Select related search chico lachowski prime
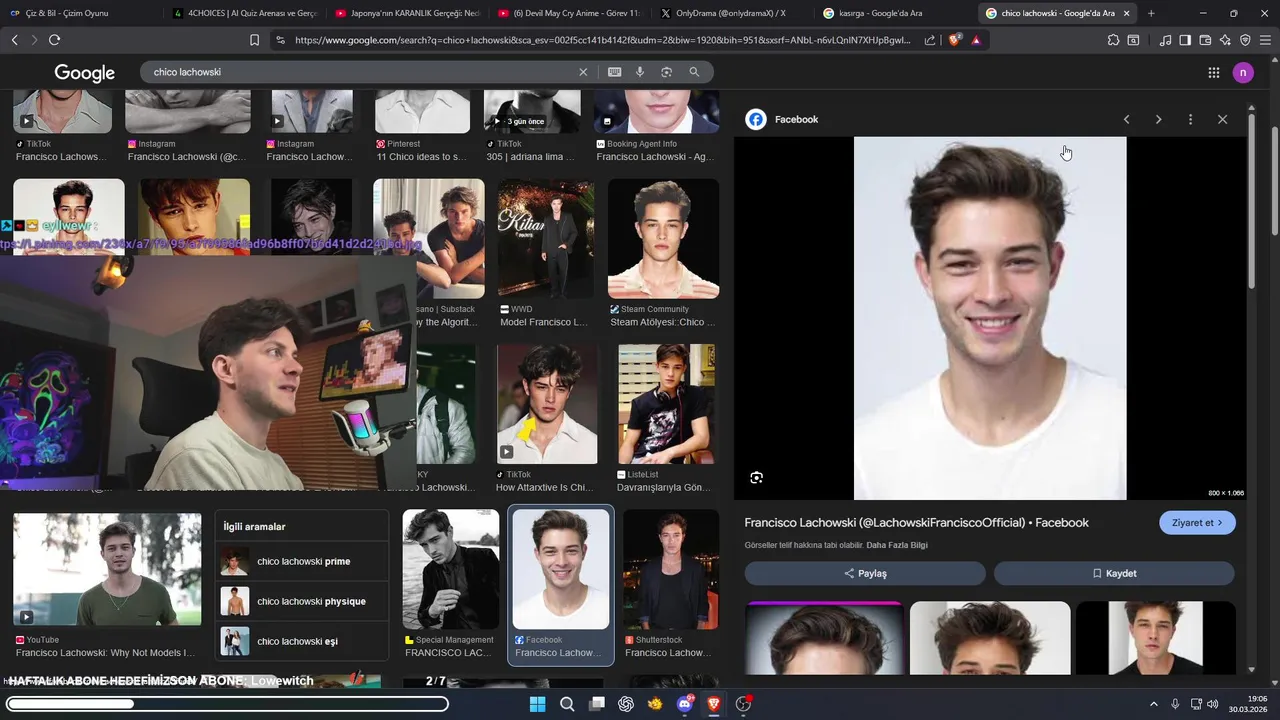 pyautogui.click(x=302, y=561)
